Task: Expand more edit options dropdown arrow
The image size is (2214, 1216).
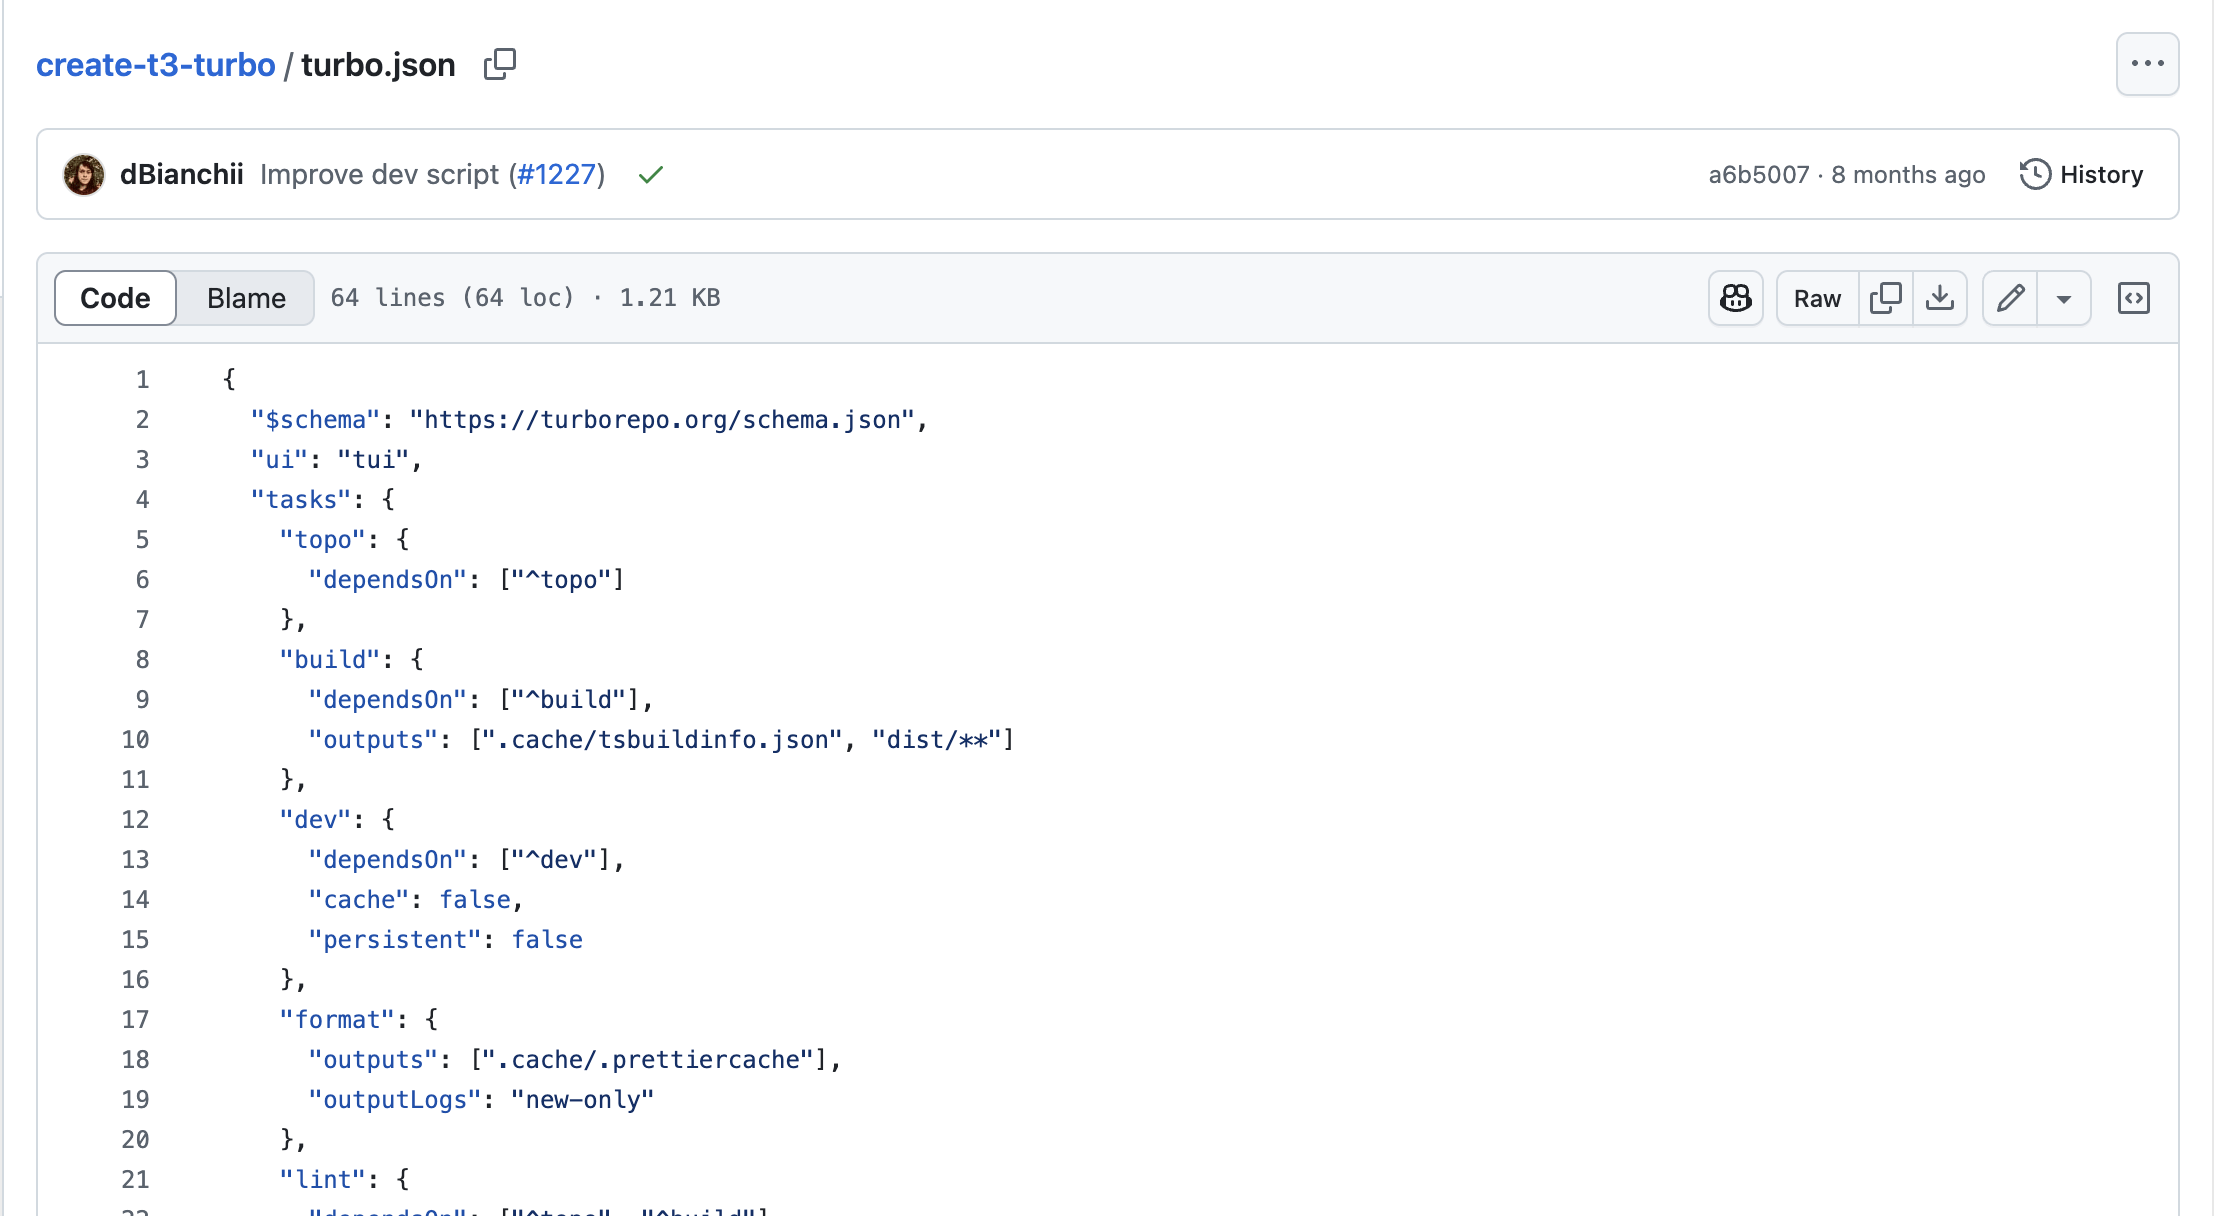Action: 2063,298
